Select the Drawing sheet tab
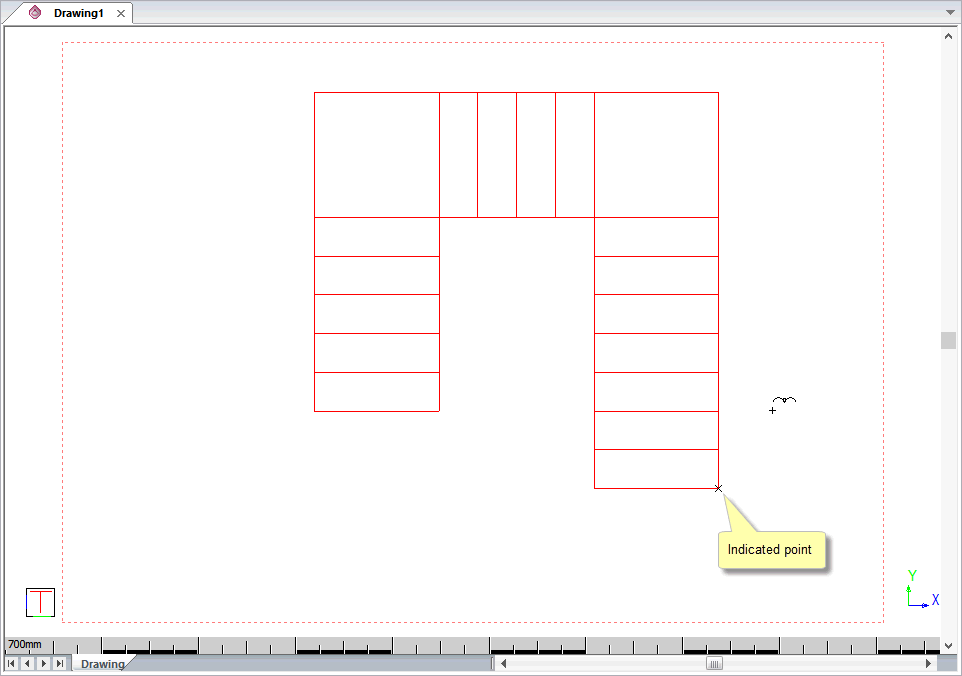 click(x=102, y=664)
